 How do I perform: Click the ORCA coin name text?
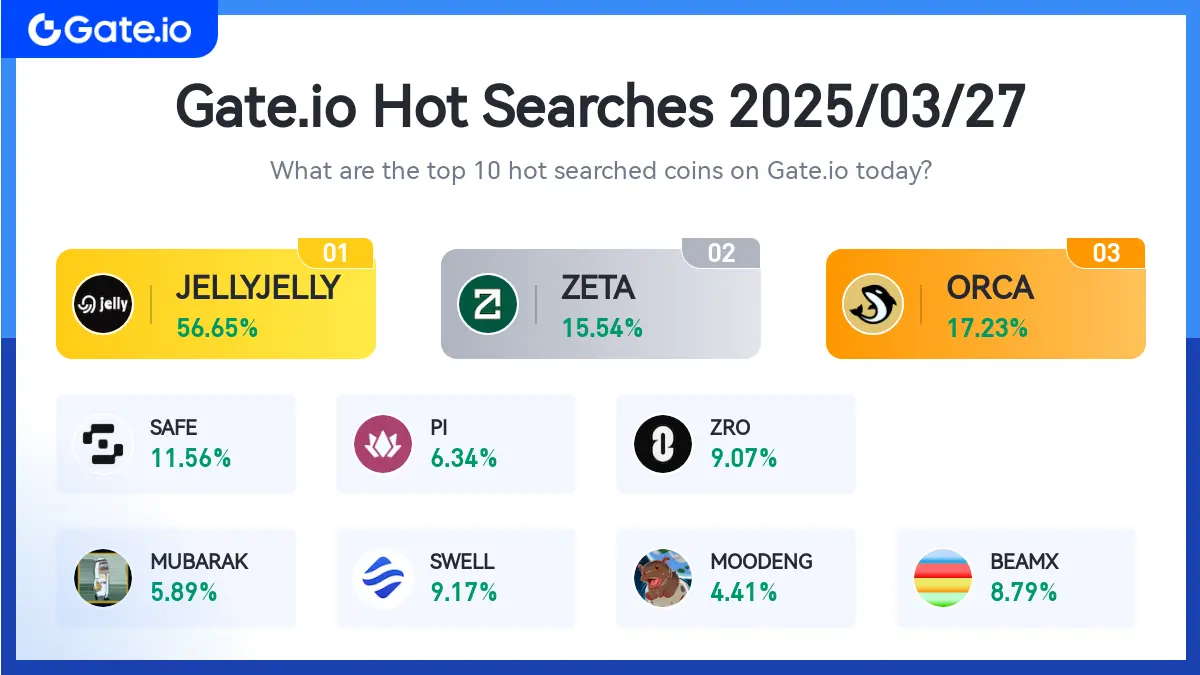click(990, 288)
